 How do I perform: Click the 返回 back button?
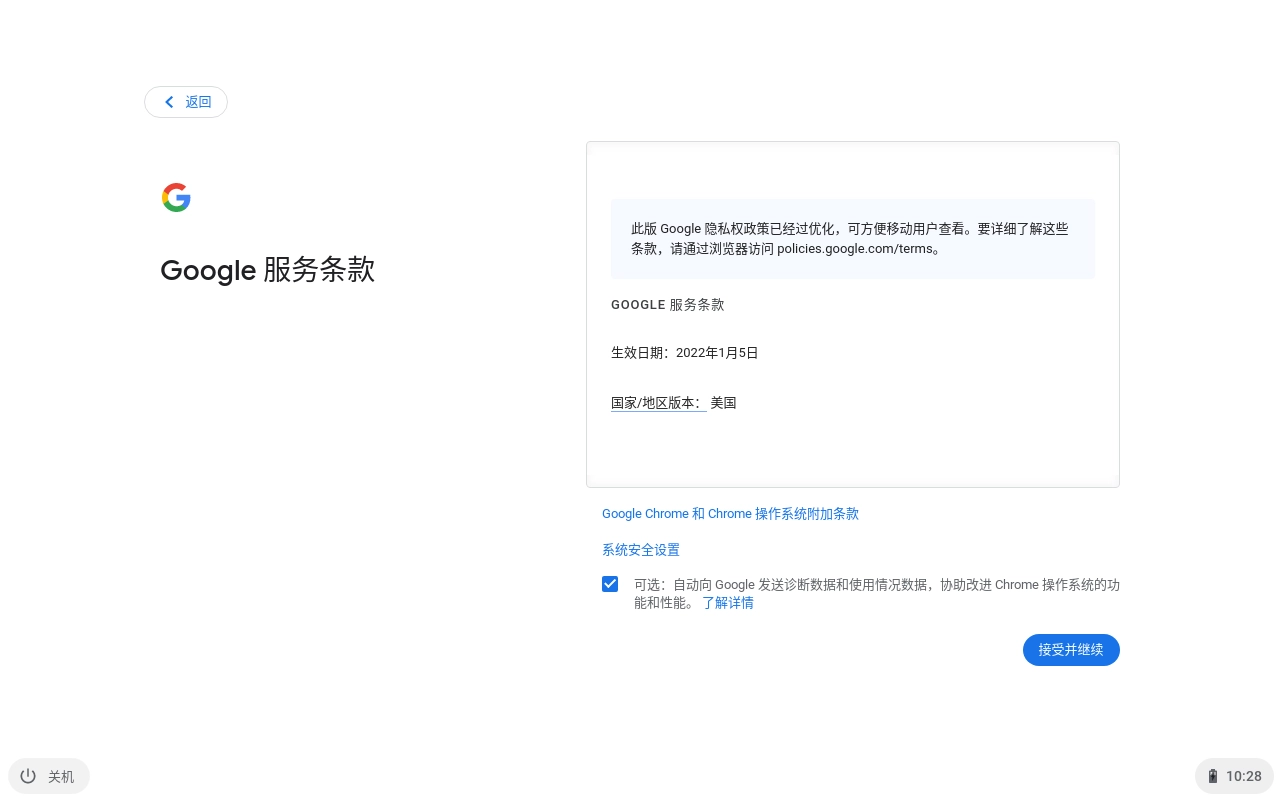pos(186,102)
